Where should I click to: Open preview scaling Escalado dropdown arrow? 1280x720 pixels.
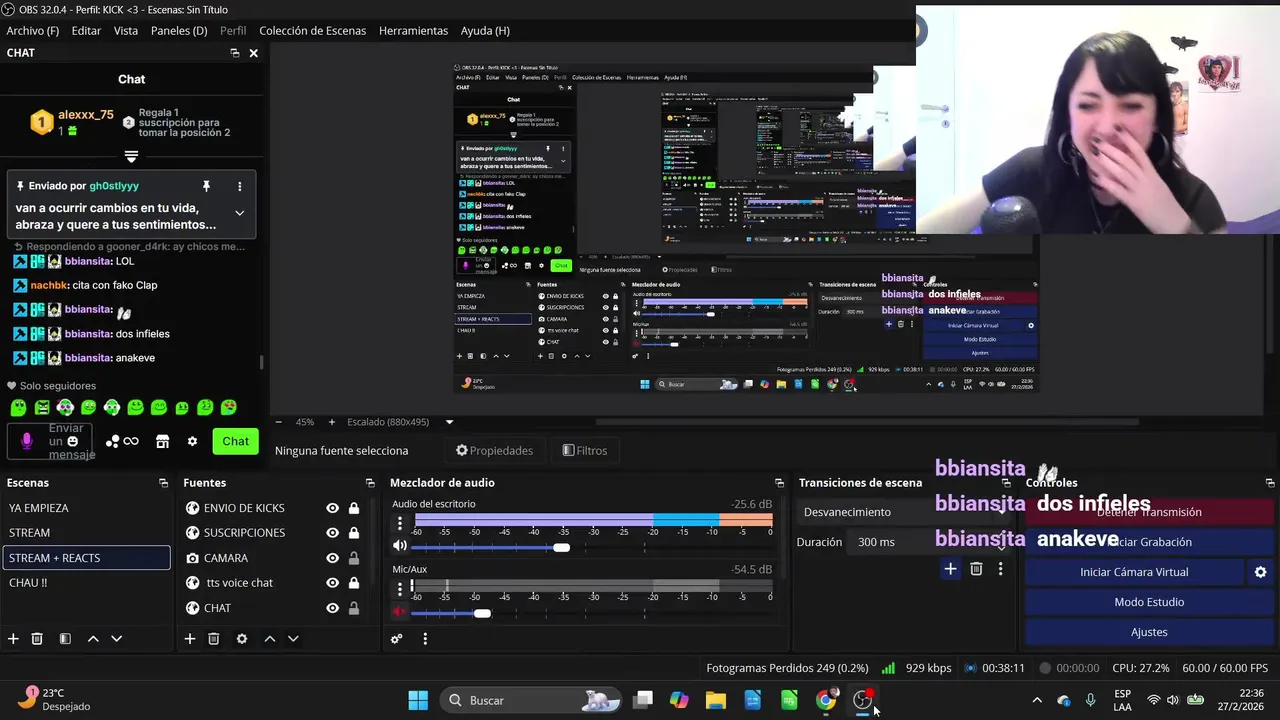click(449, 422)
